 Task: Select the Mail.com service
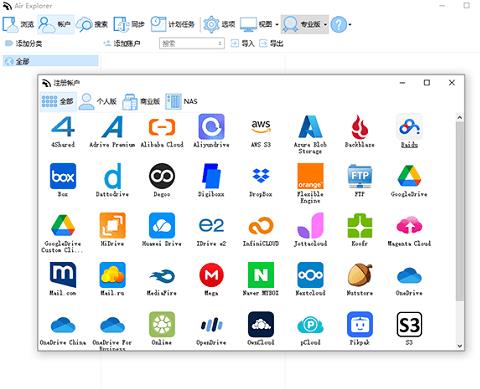(x=63, y=279)
